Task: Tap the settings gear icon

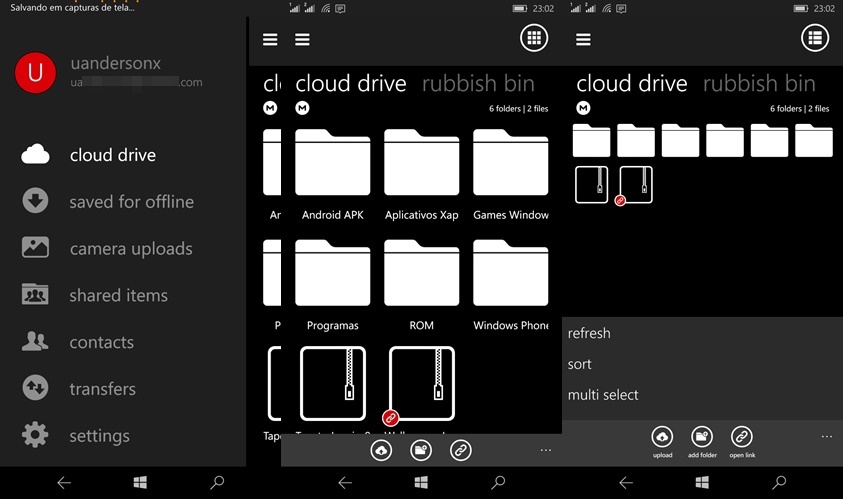Action: [35, 434]
